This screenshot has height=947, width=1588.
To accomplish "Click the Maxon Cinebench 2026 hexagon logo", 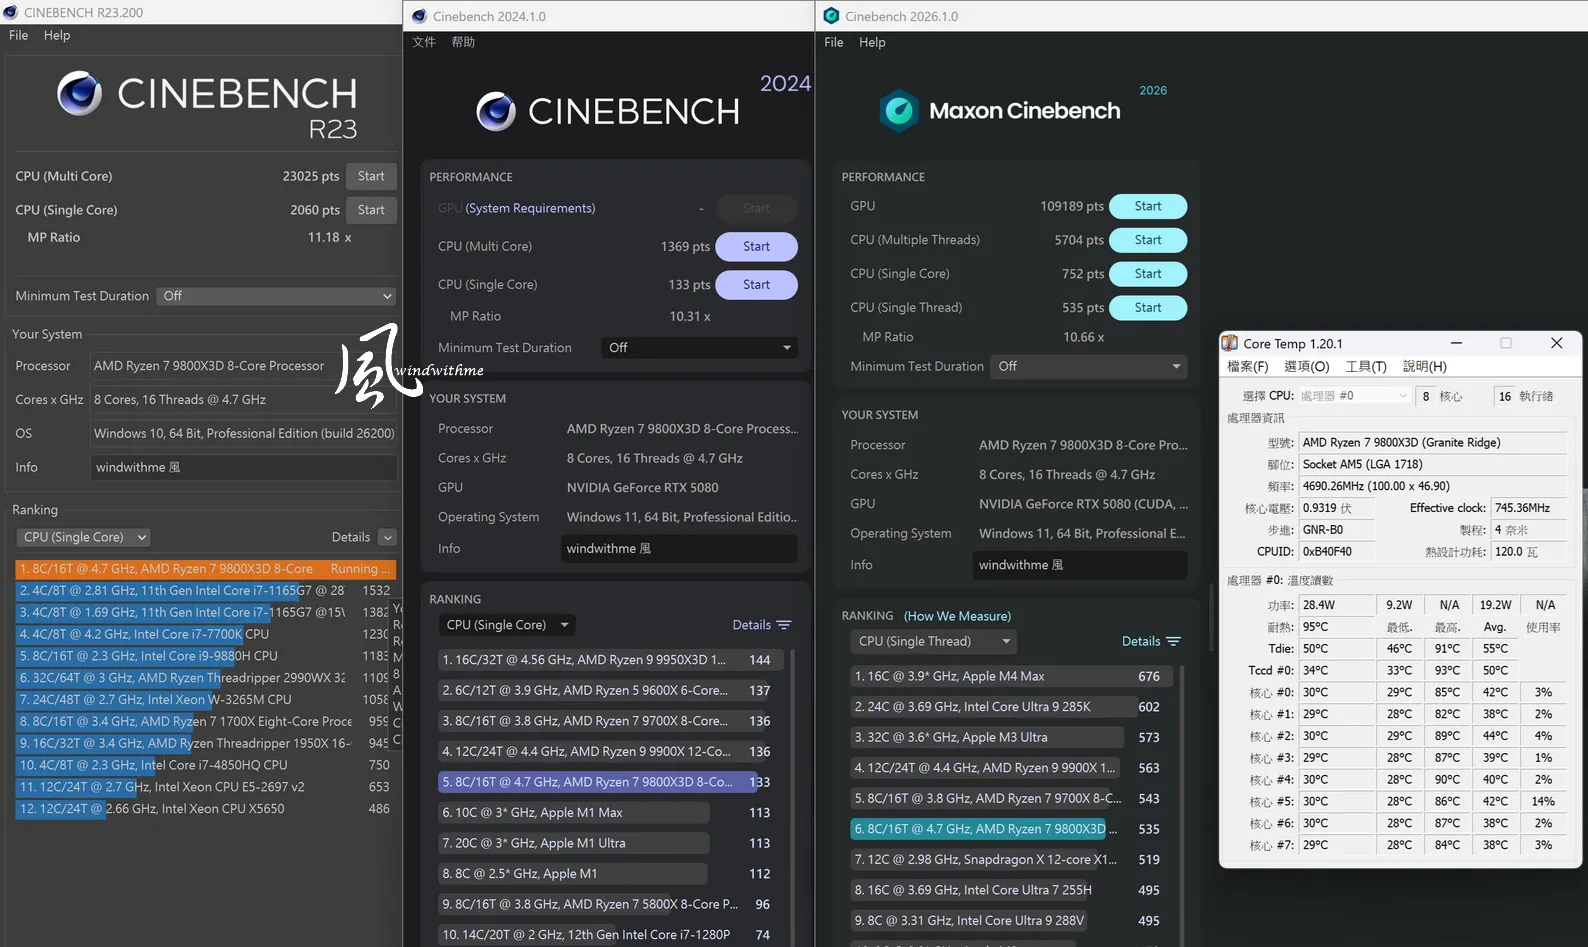I will click(898, 110).
